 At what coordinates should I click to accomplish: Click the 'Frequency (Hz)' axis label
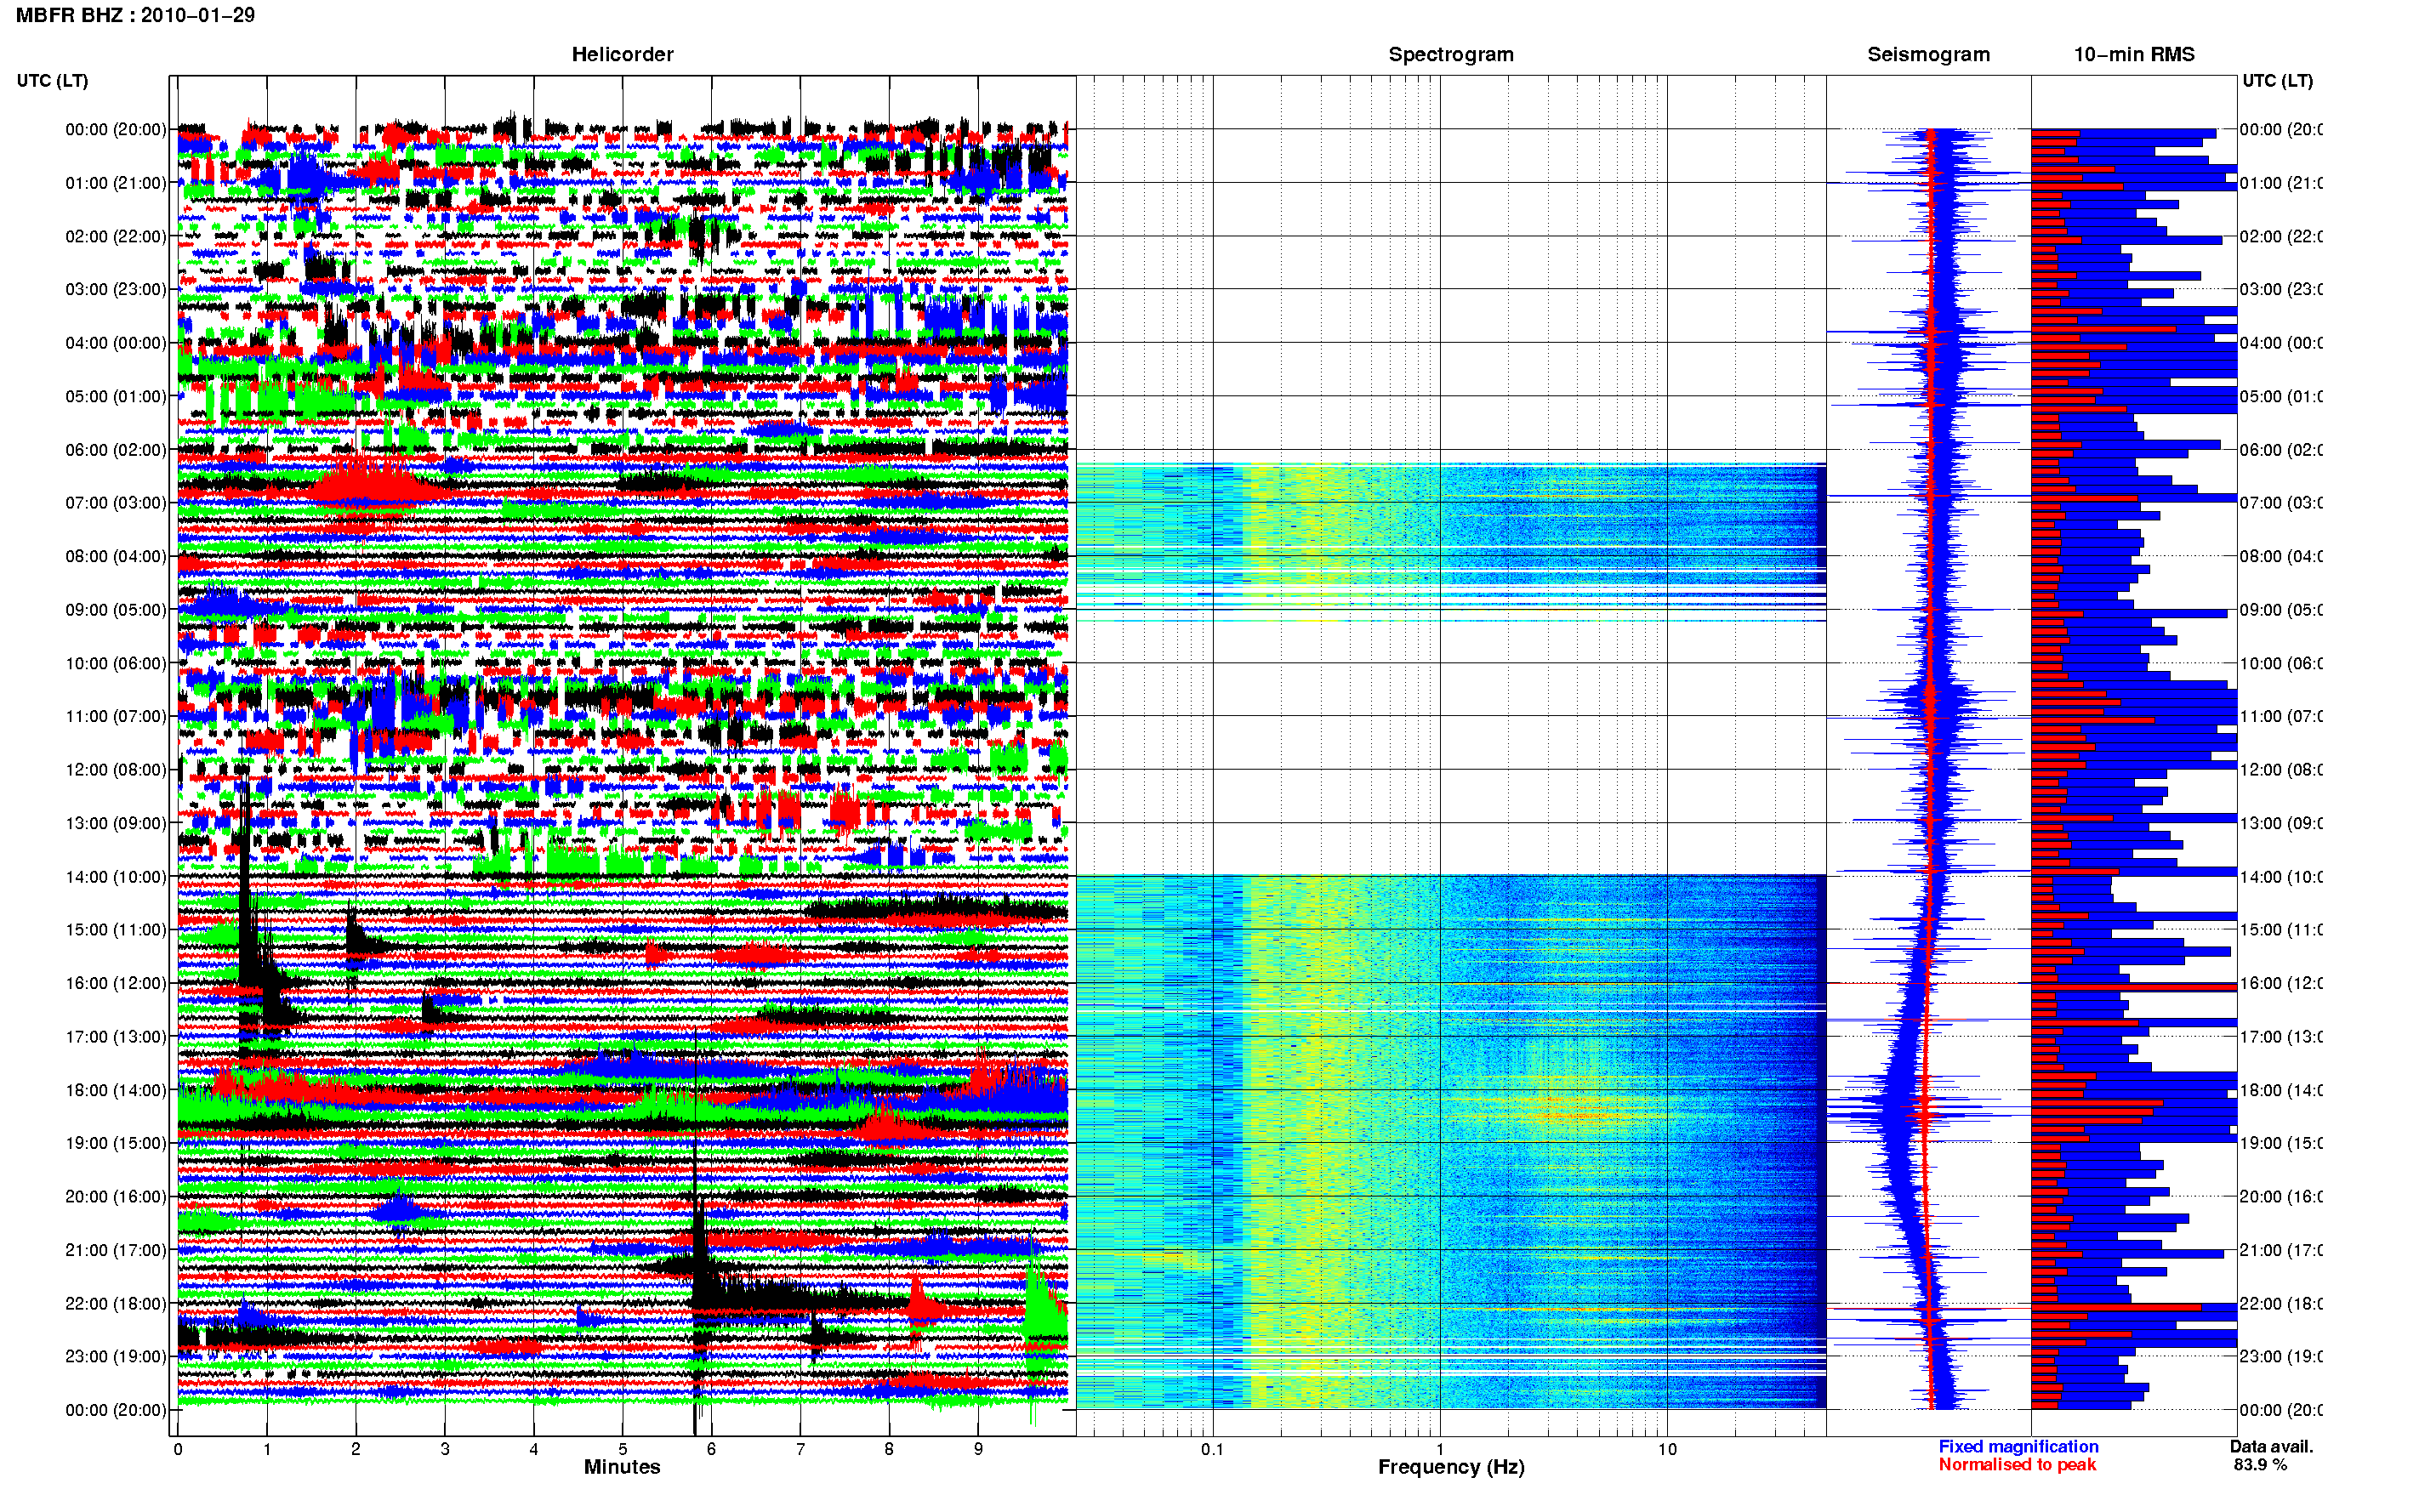(x=1451, y=1467)
